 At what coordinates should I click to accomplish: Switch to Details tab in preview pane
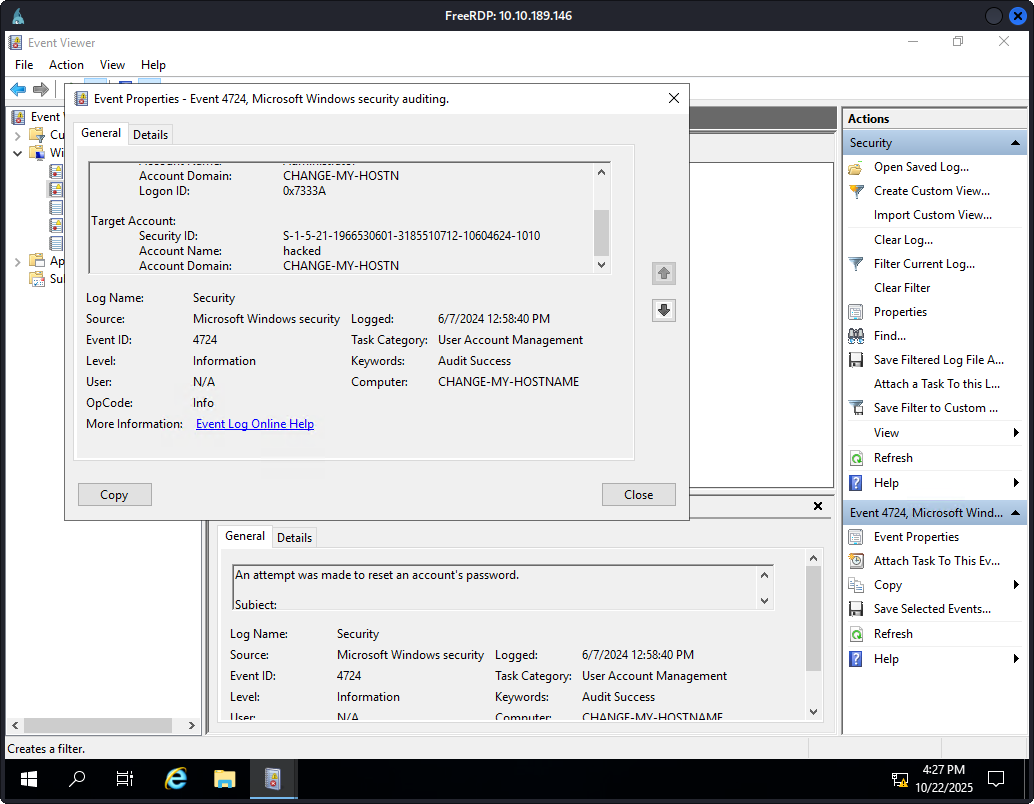pos(294,538)
